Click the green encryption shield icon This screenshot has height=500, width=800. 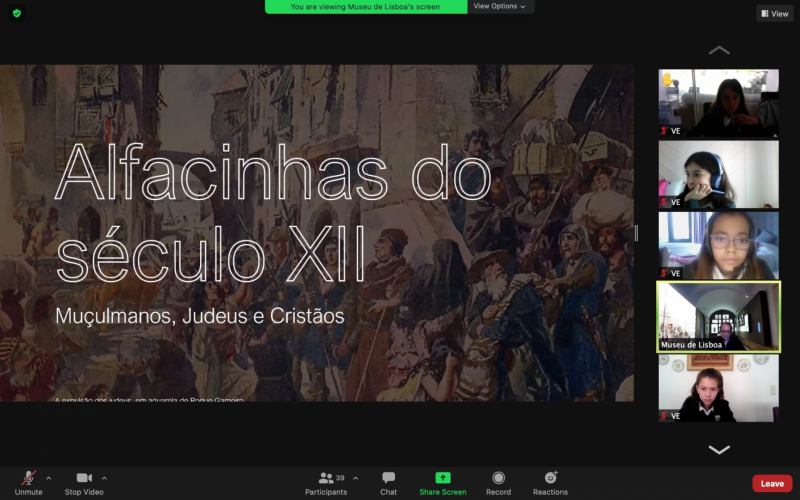click(17, 13)
